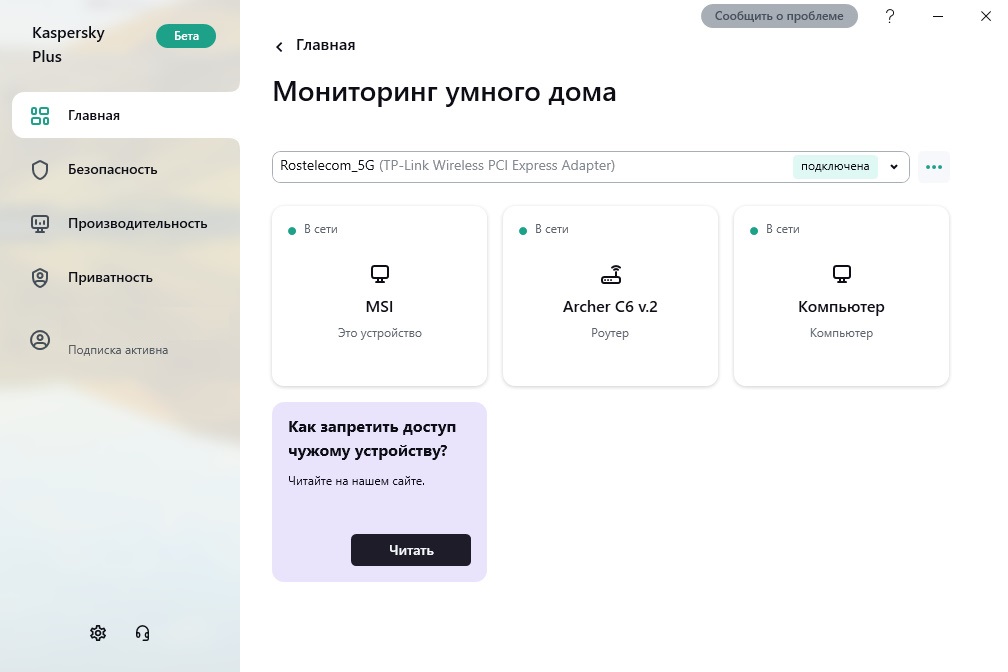This screenshot has width=1008, height=672.
Task: Click the back arrow next to Главная
Action: [x=279, y=46]
